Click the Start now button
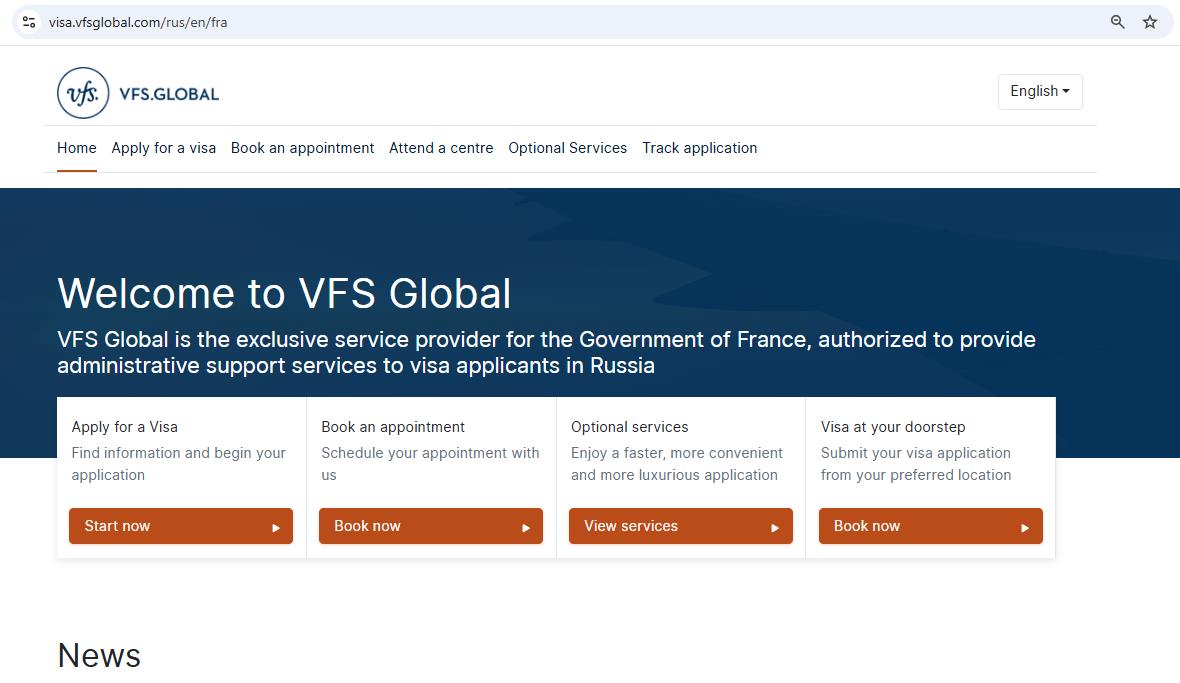 click(x=181, y=526)
